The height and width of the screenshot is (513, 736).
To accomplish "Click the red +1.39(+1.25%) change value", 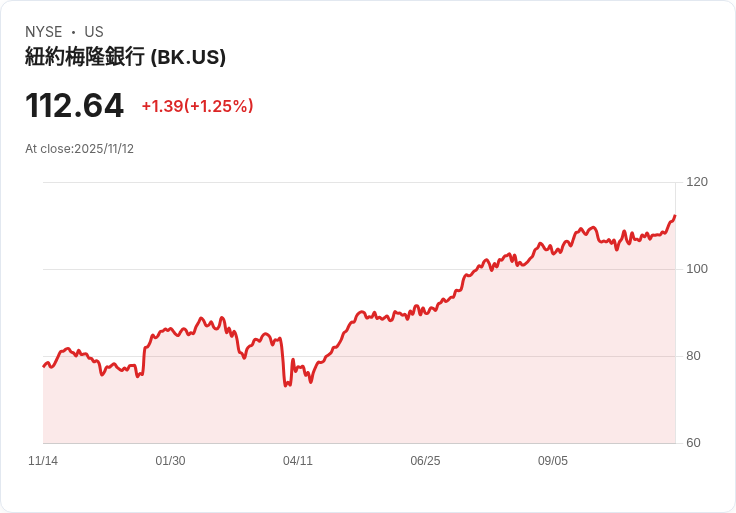I will point(198,106).
